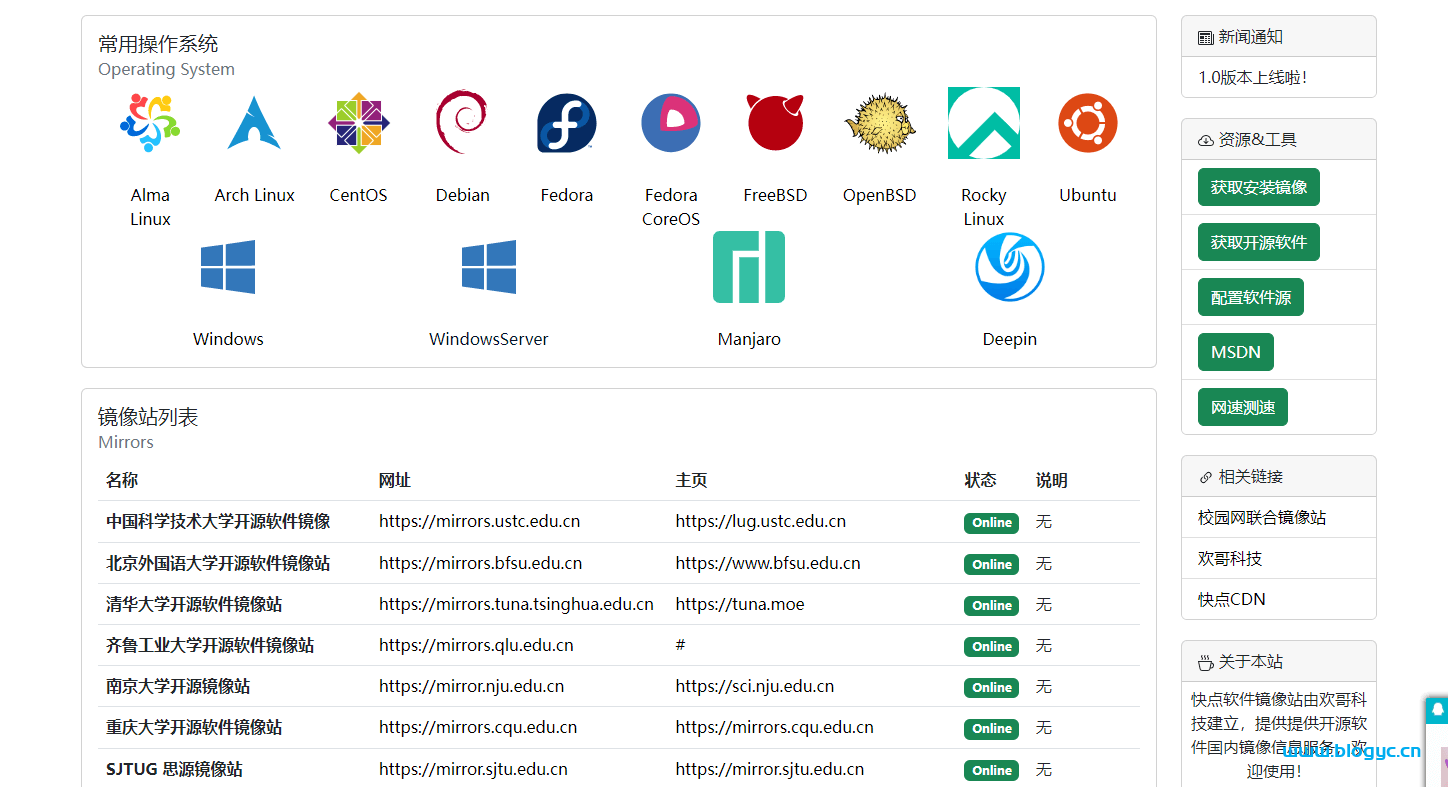Open the FreeBSD devil logo
This screenshot has height=787, width=1448.
pyautogui.click(x=775, y=123)
